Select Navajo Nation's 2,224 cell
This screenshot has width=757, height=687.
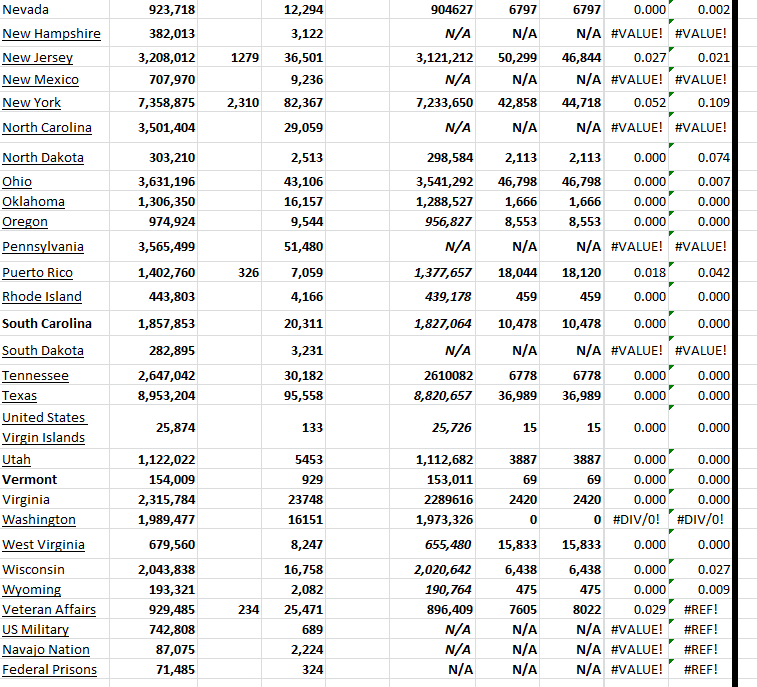click(x=294, y=650)
